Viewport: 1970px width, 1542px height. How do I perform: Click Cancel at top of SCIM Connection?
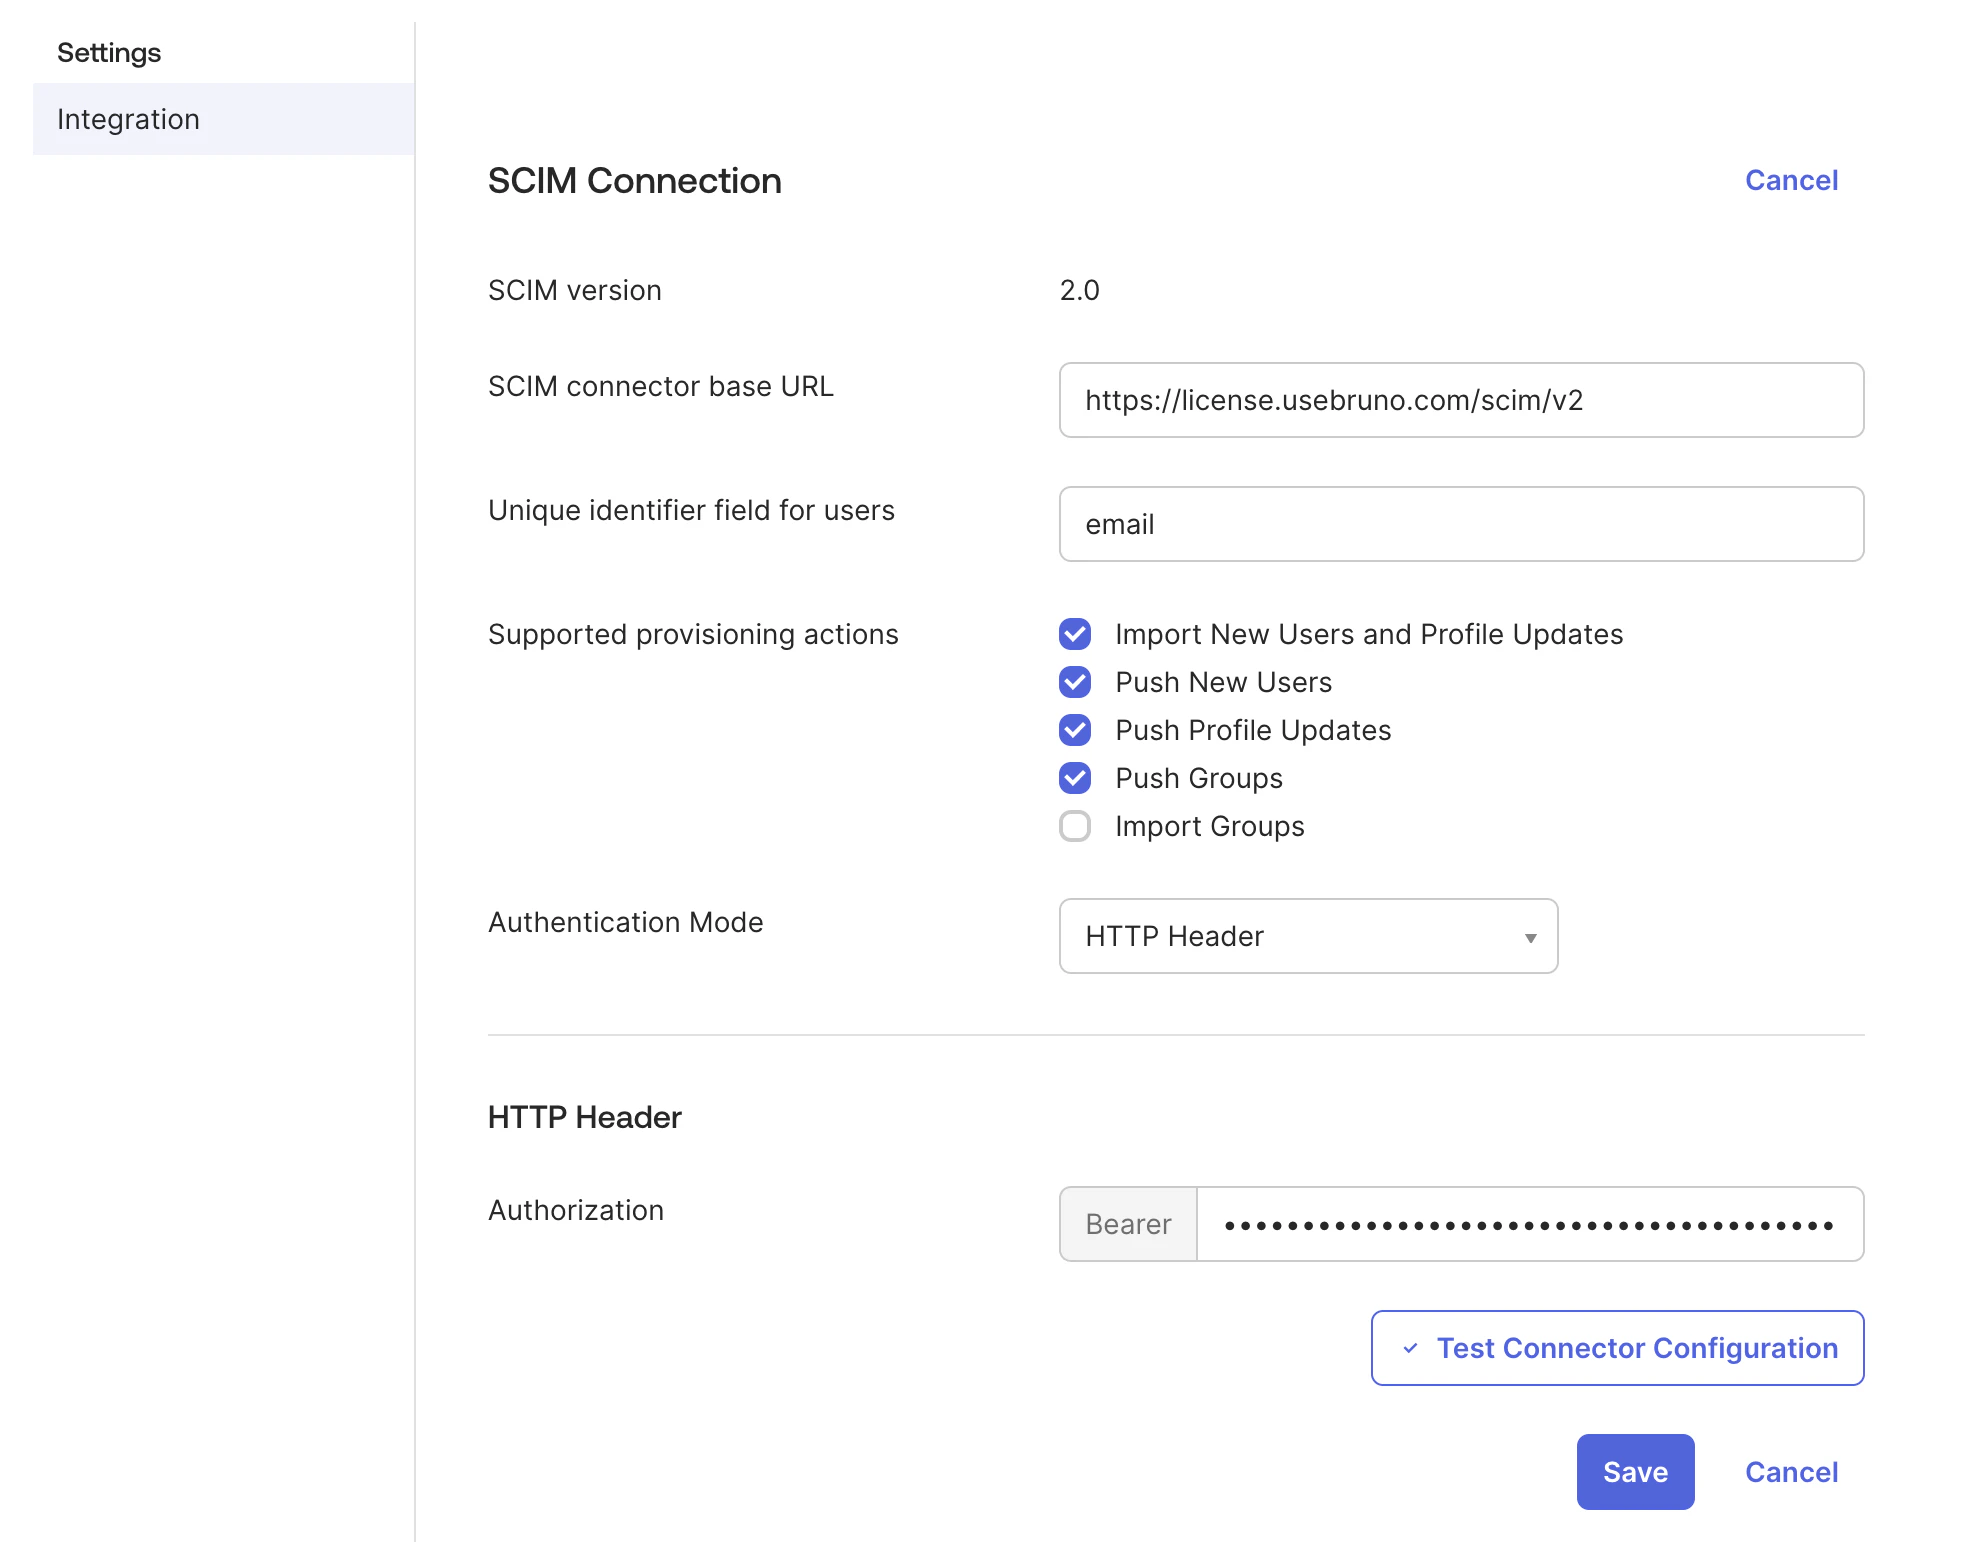1791,180
